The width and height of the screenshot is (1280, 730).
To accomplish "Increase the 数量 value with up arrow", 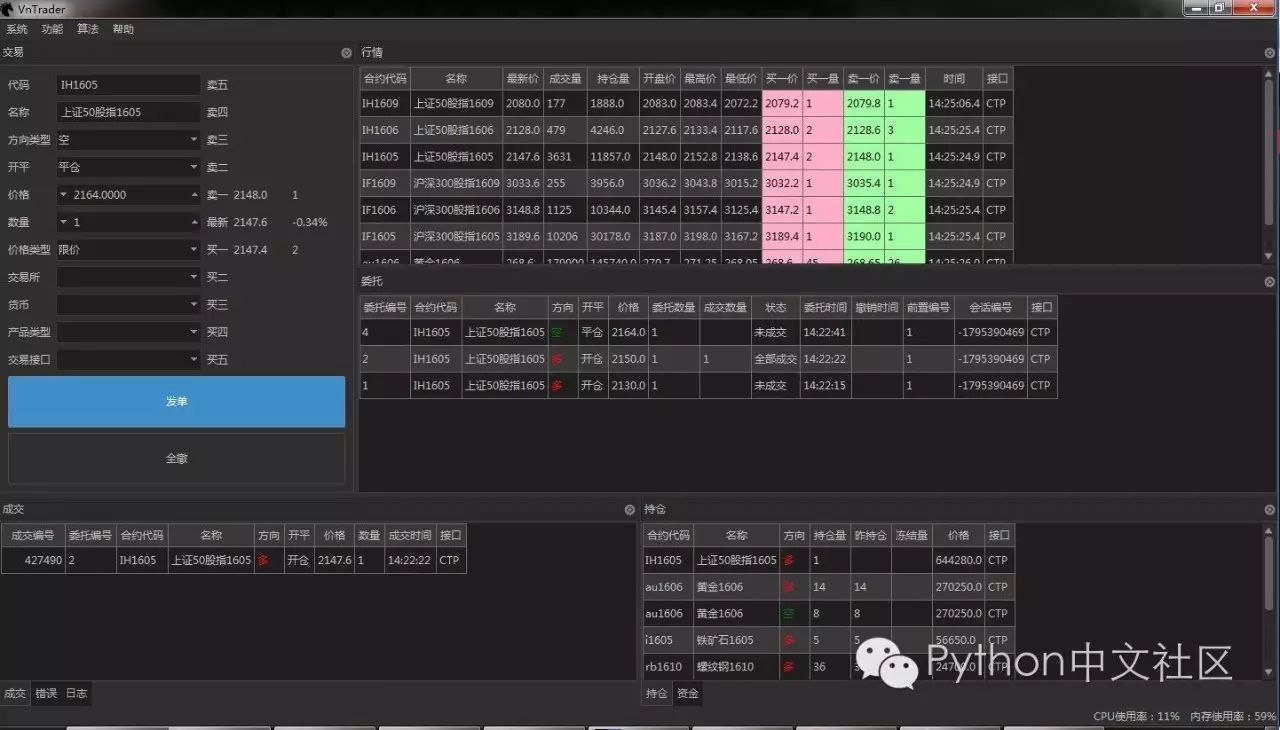I will pos(194,222).
